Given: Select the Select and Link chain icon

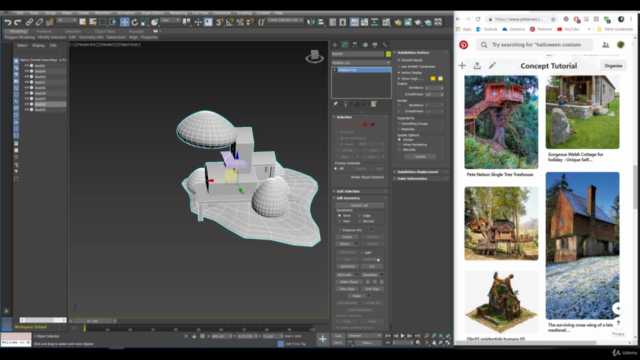Looking at the screenshot, I should [29, 22].
